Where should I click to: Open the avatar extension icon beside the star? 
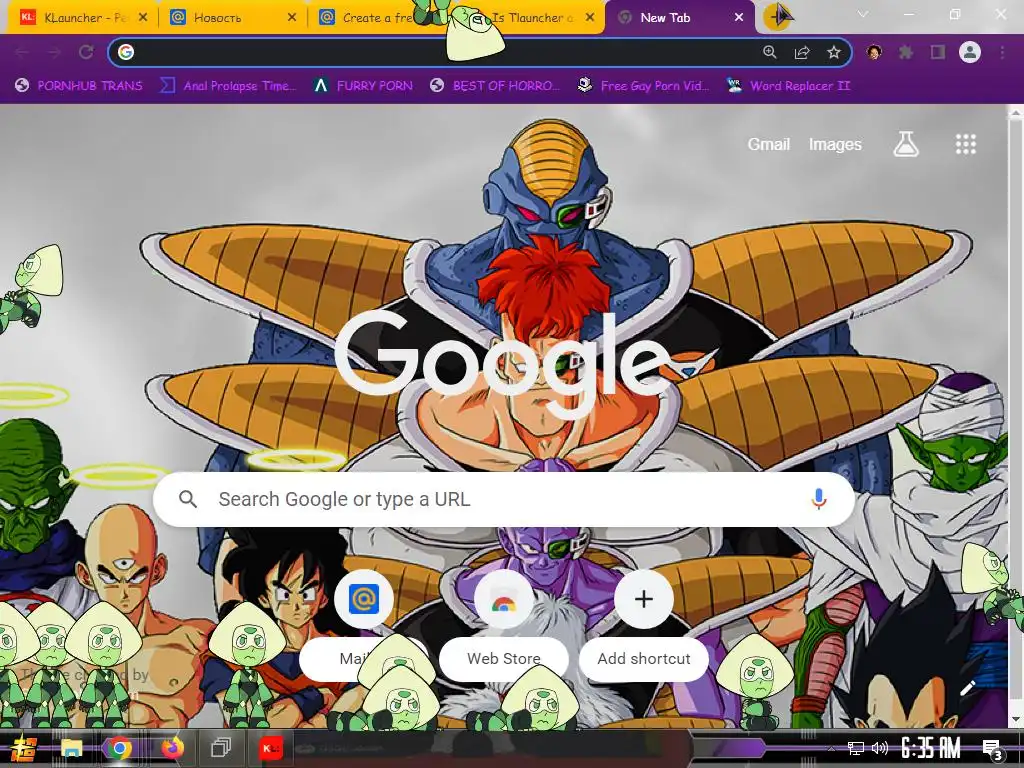tap(874, 52)
